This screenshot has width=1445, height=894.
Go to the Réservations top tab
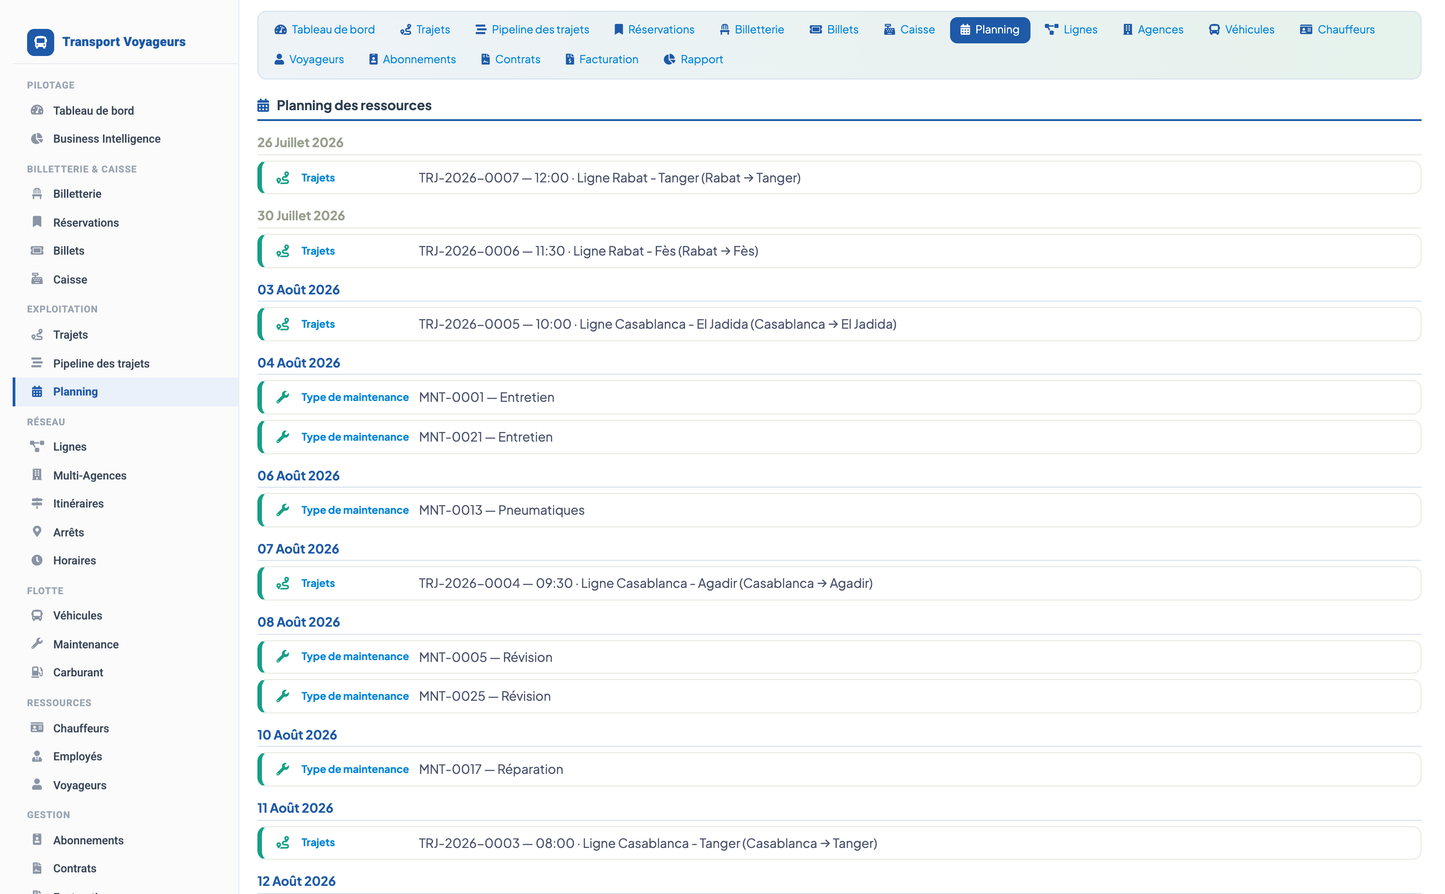(x=654, y=30)
